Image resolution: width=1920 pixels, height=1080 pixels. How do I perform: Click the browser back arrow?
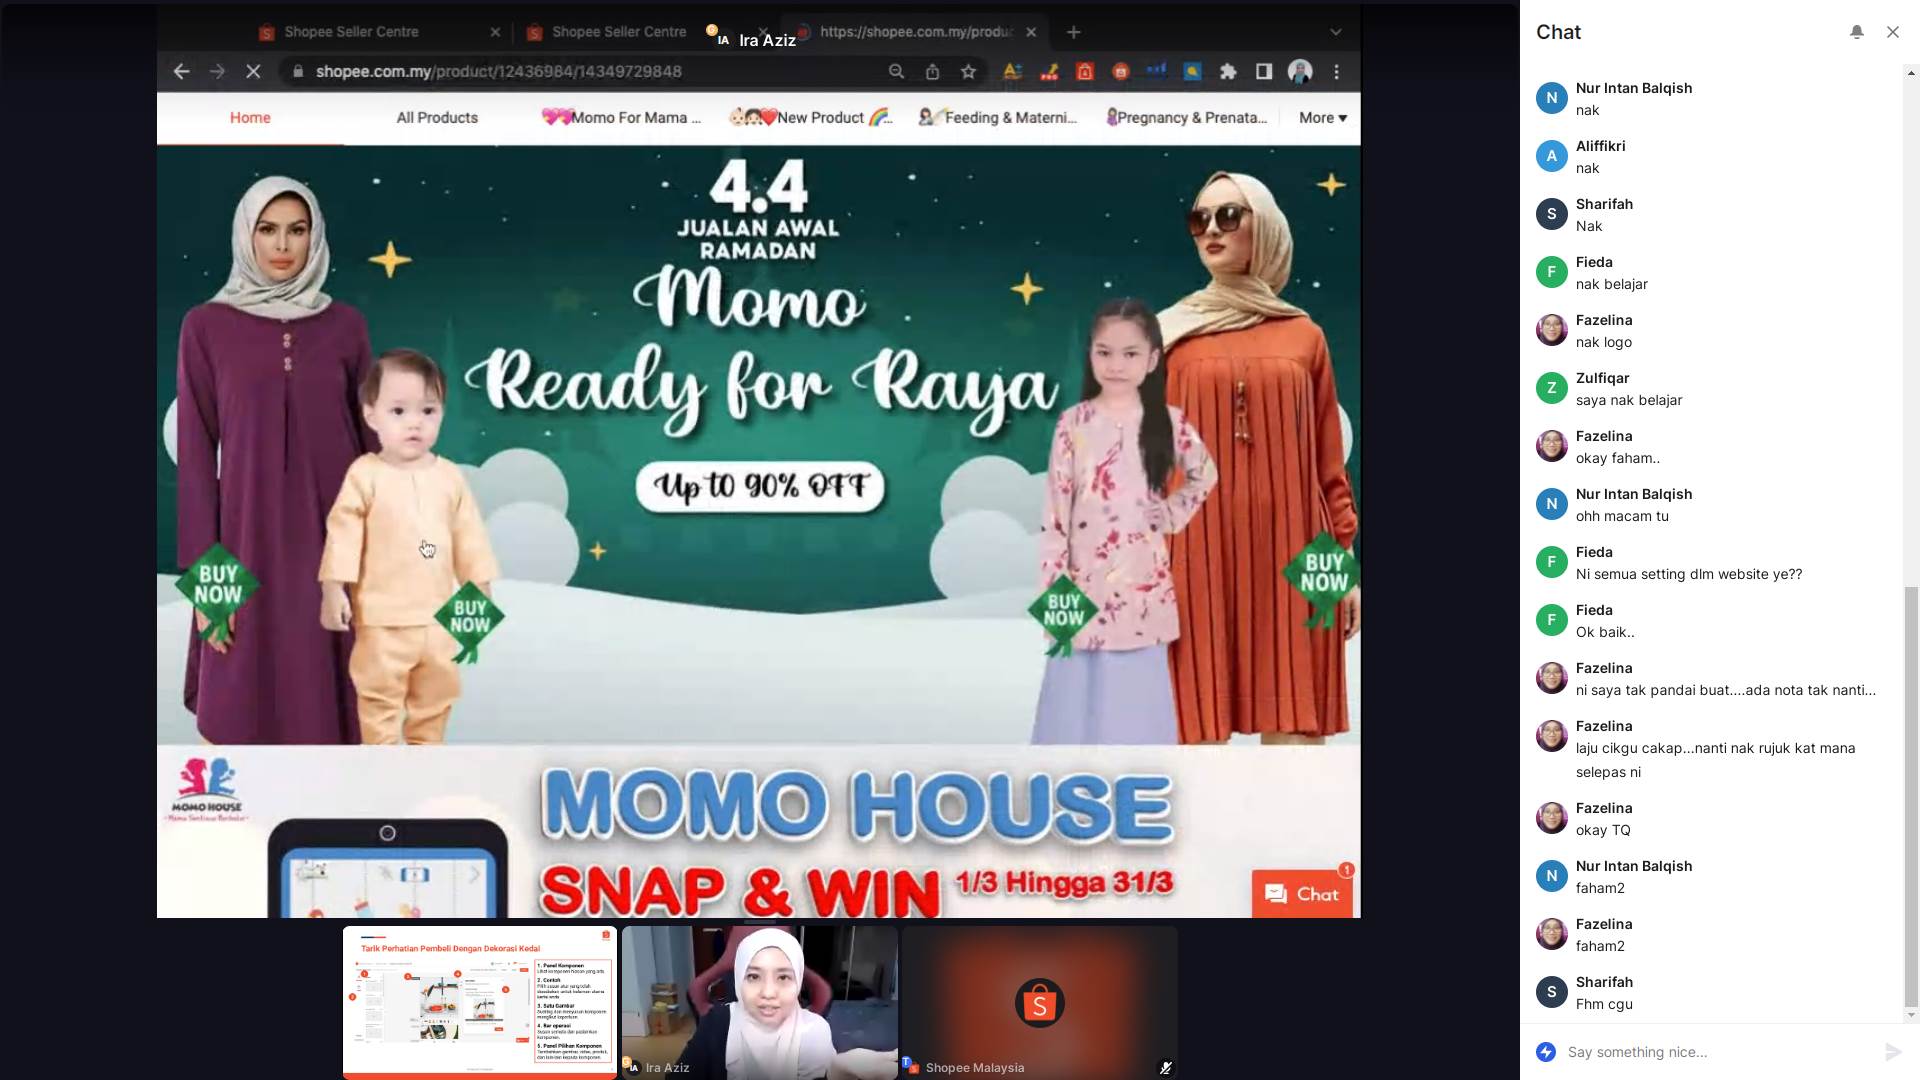coord(181,72)
